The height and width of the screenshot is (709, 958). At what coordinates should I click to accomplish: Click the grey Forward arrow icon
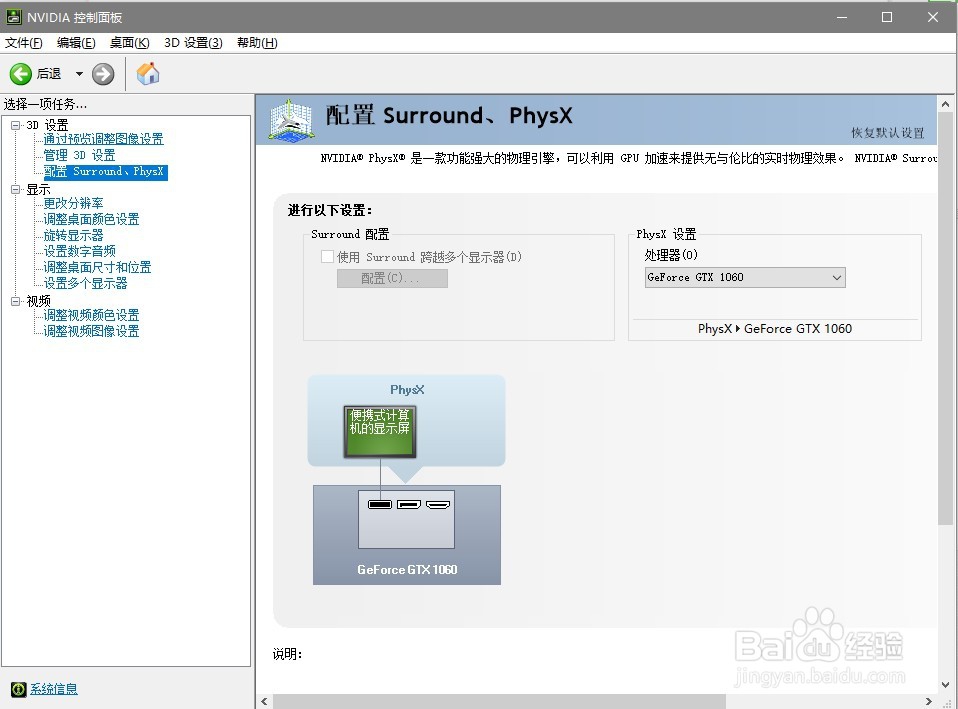[103, 74]
